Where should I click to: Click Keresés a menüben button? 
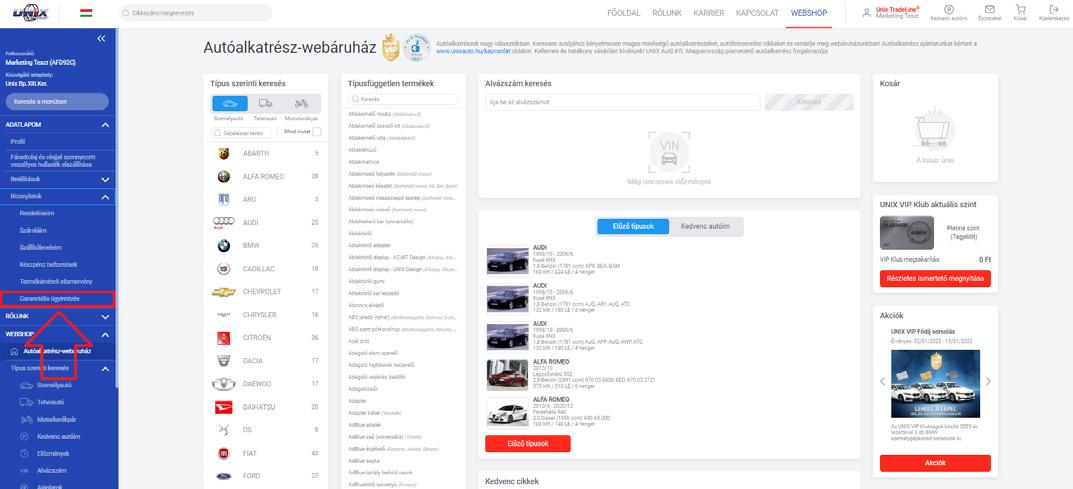click(x=57, y=102)
